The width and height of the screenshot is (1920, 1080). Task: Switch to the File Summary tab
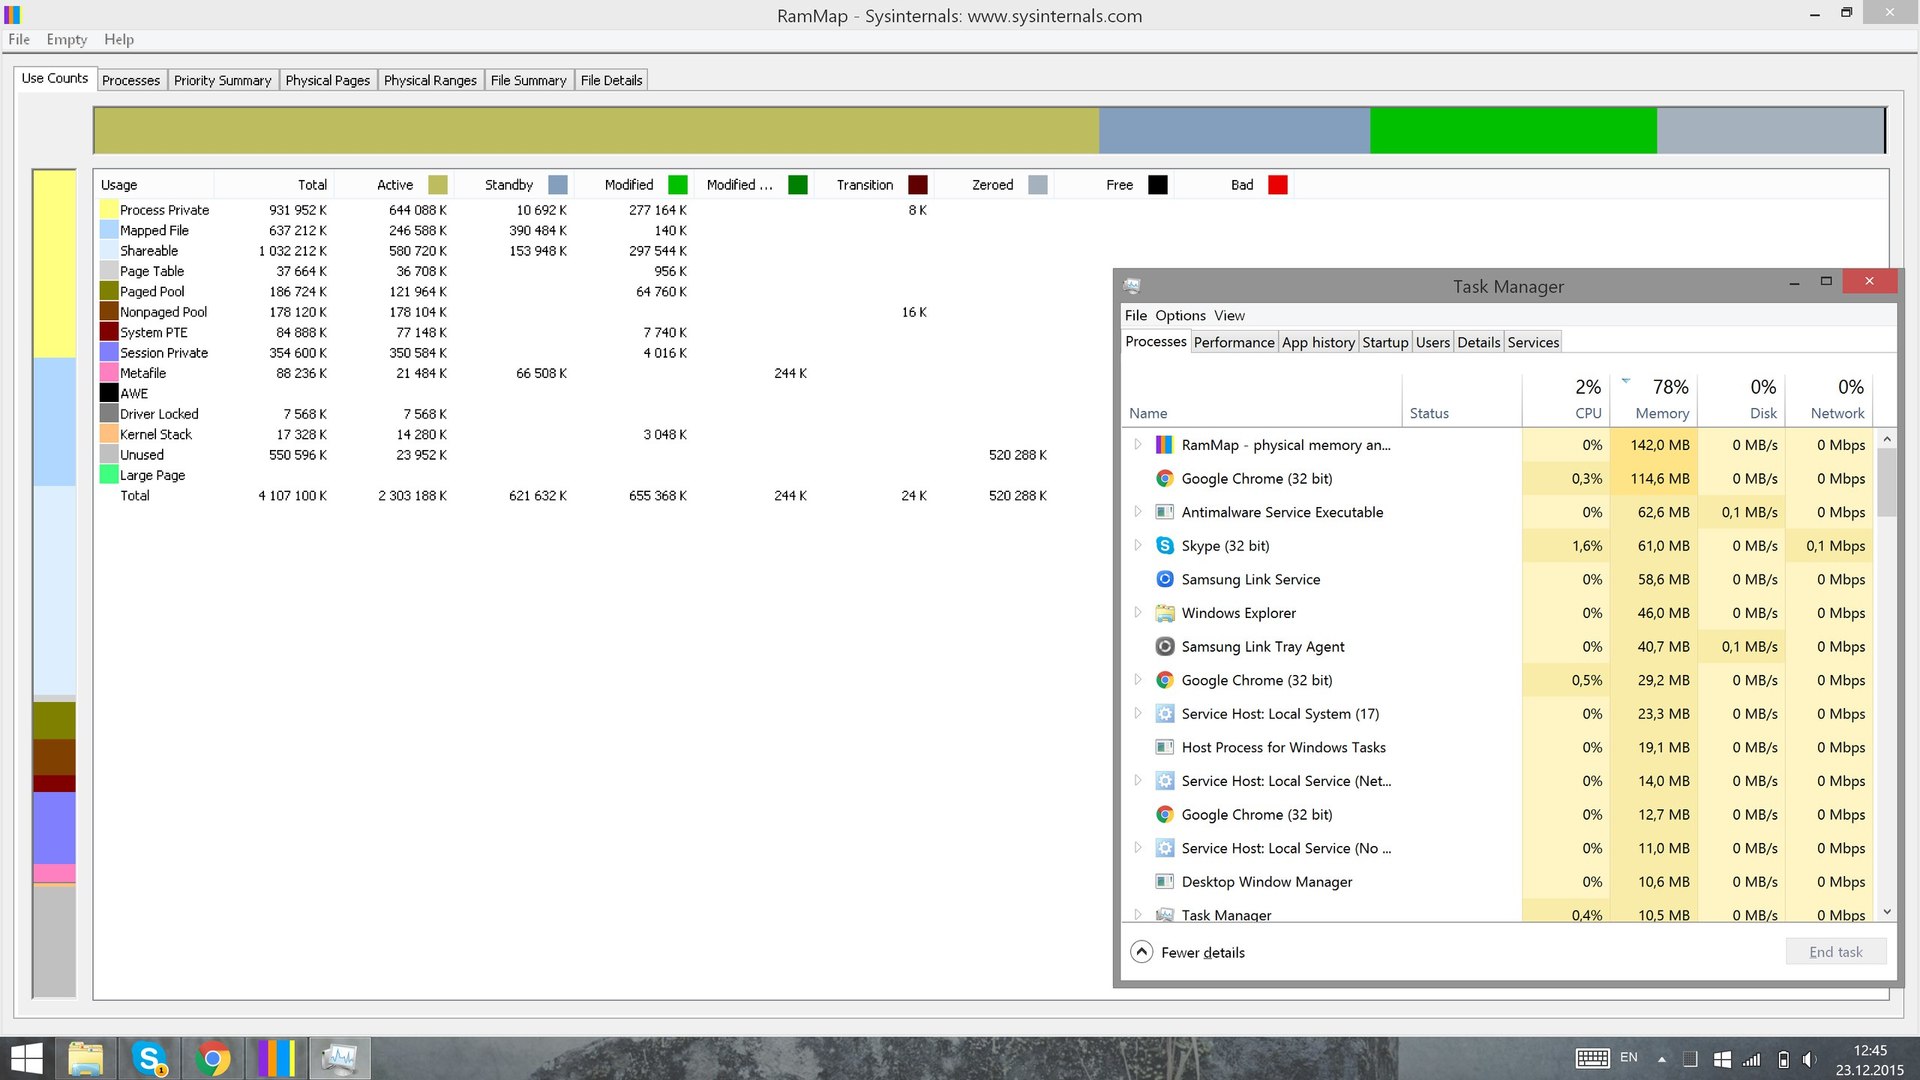[528, 80]
